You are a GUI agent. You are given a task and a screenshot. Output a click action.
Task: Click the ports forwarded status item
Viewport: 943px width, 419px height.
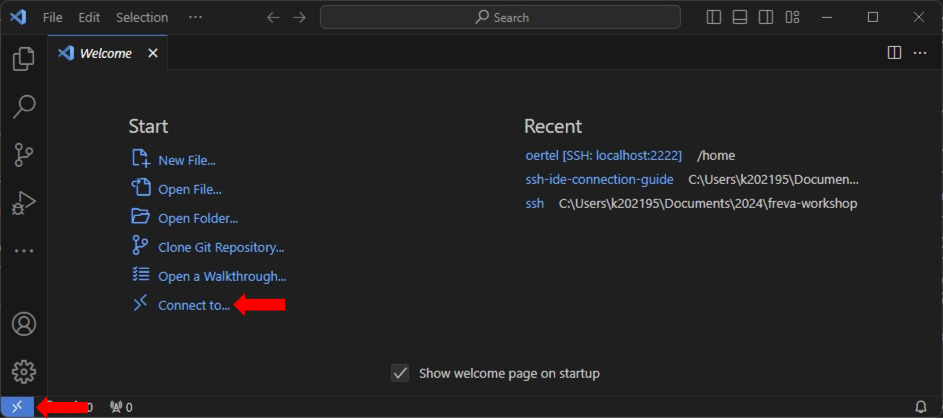click(x=121, y=408)
